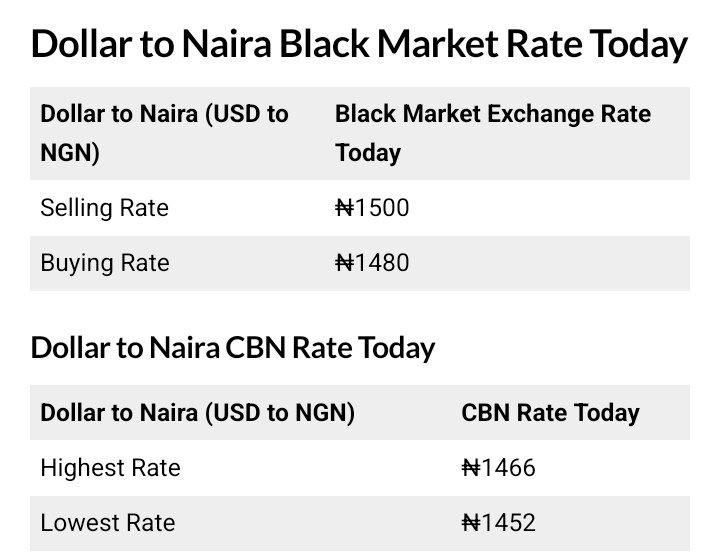
Task: Click the 'Dollar to Naira Black Market Rate Today' heading
Action: tap(359, 44)
